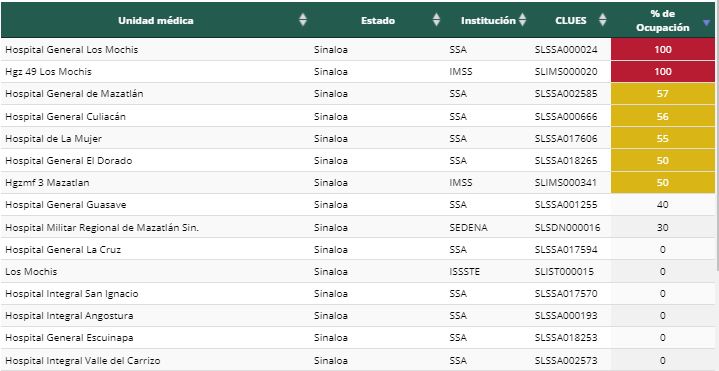The width and height of the screenshot is (719, 371).
Task: Select the Hospital General Los Mochis row
Action: point(358,50)
